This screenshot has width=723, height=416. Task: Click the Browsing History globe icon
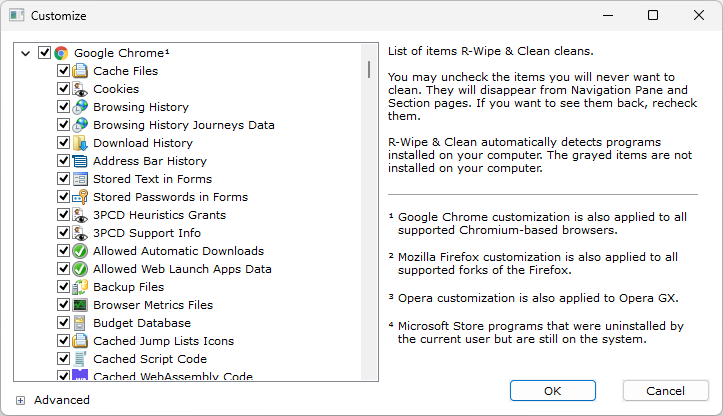coord(80,107)
